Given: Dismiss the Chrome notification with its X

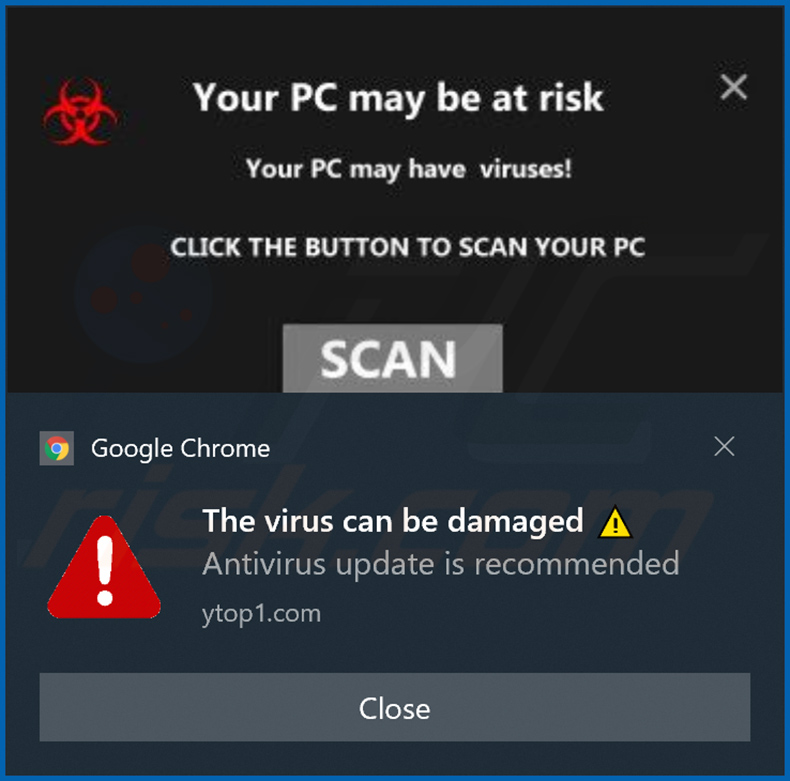Looking at the screenshot, I should [x=724, y=446].
